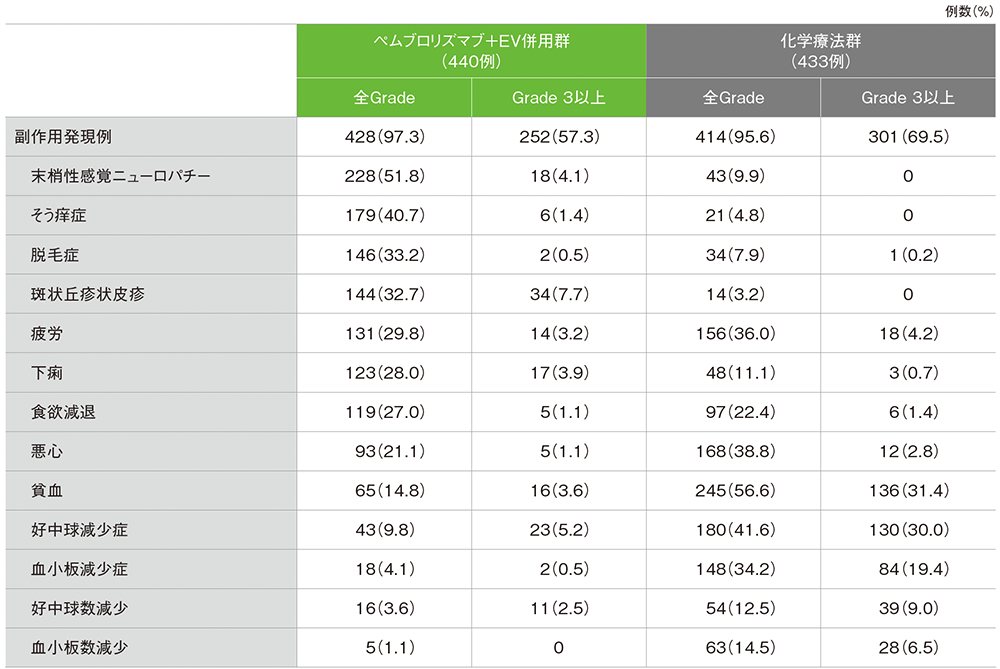
Task: Select the Grade 3以上 subheader under the gray header
Action: pos(907,98)
